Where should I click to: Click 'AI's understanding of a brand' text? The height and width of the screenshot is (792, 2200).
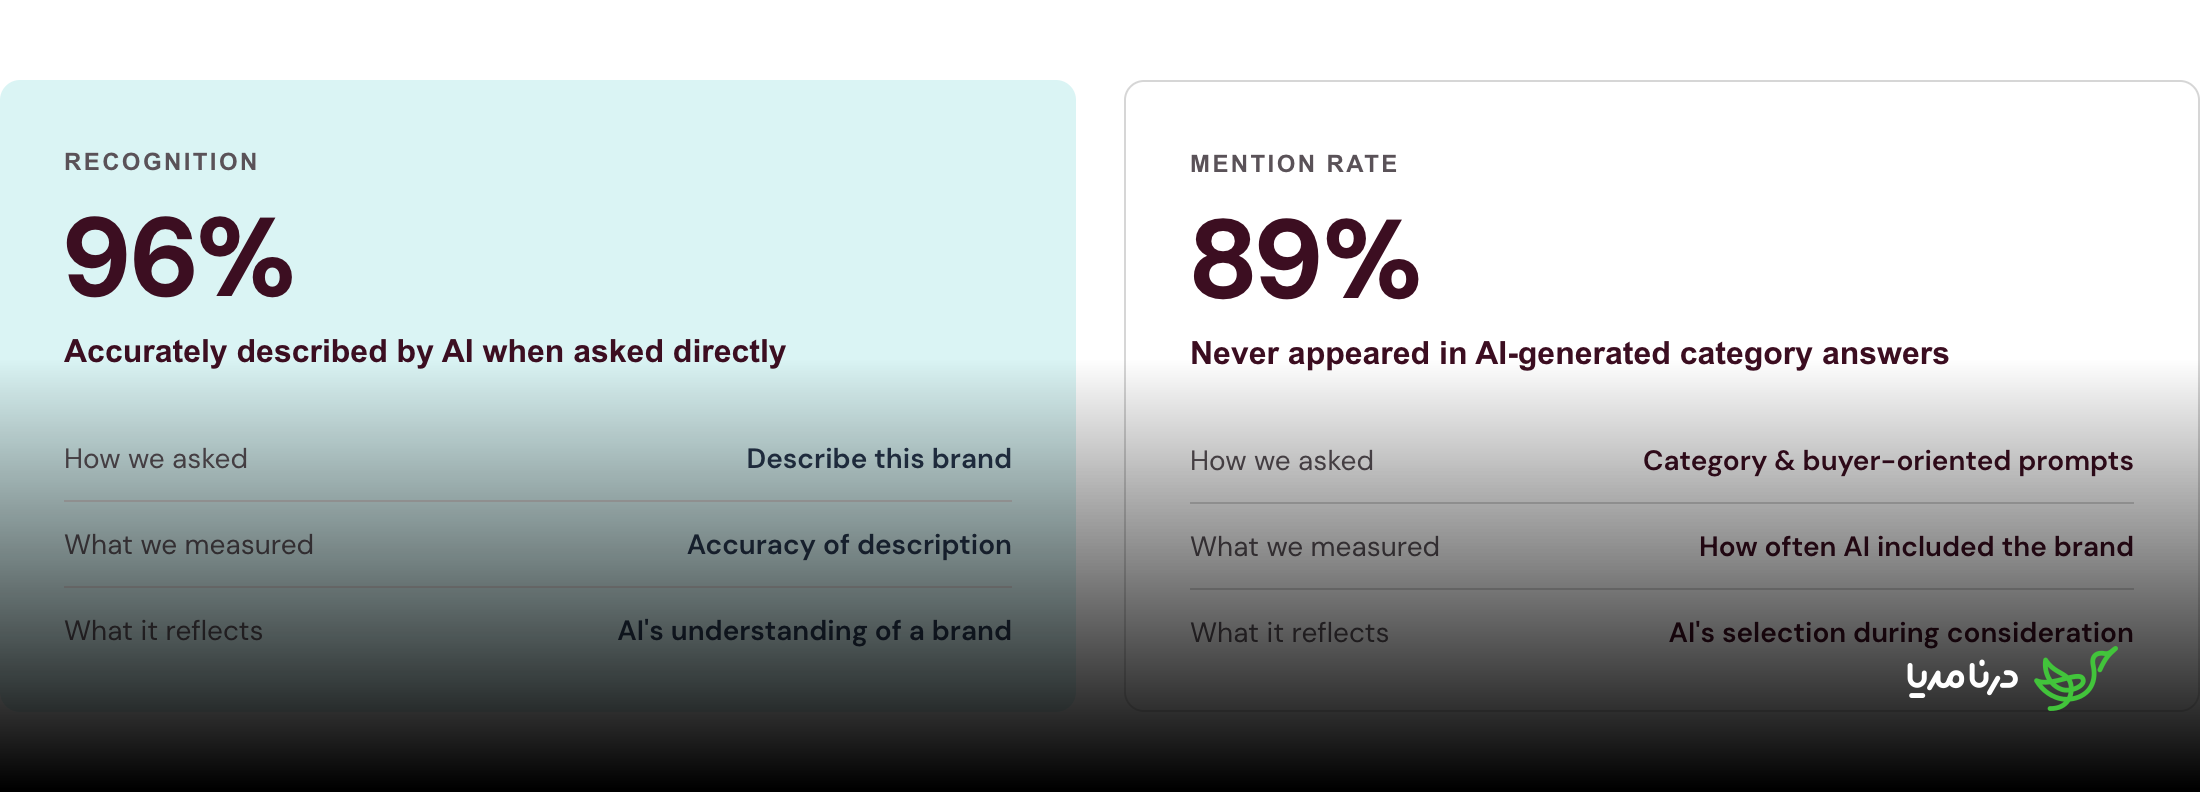click(x=814, y=631)
